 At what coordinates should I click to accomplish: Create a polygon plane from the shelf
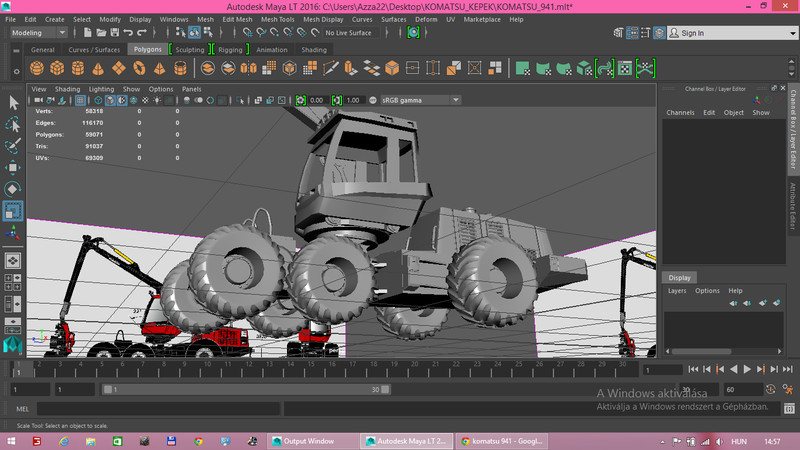pos(119,68)
